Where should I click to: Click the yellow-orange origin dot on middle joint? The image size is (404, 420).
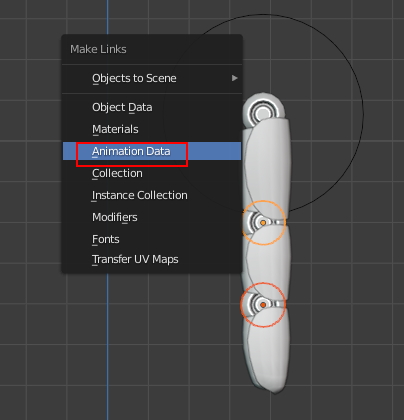pos(263,223)
